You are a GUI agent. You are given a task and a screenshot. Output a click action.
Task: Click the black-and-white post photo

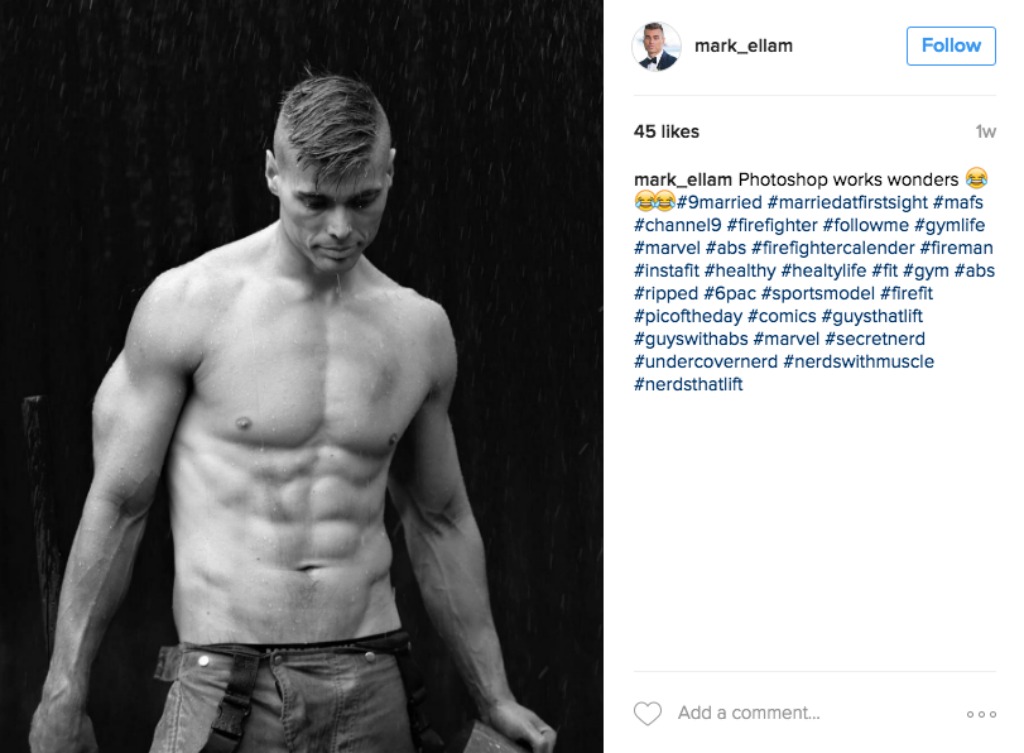[x=302, y=376]
